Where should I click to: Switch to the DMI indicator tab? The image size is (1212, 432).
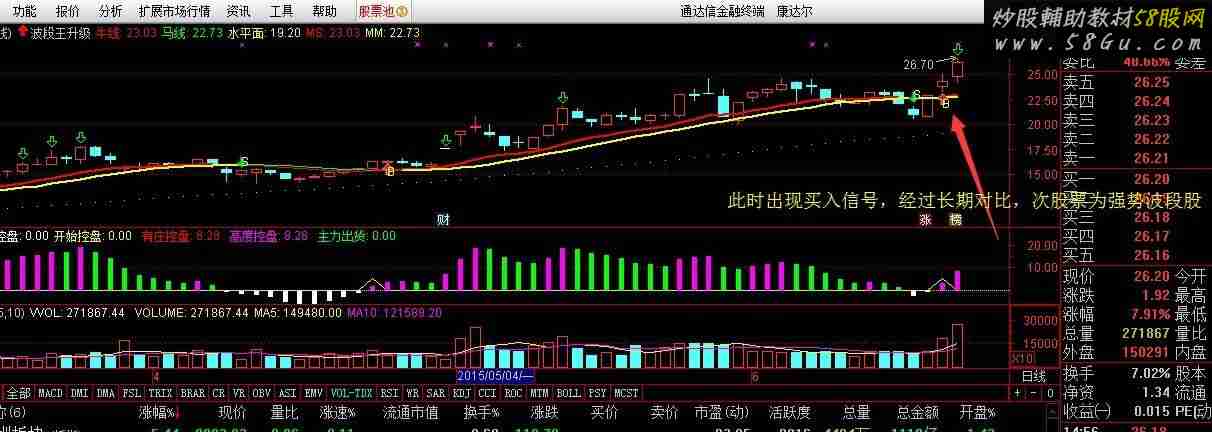click(x=79, y=393)
